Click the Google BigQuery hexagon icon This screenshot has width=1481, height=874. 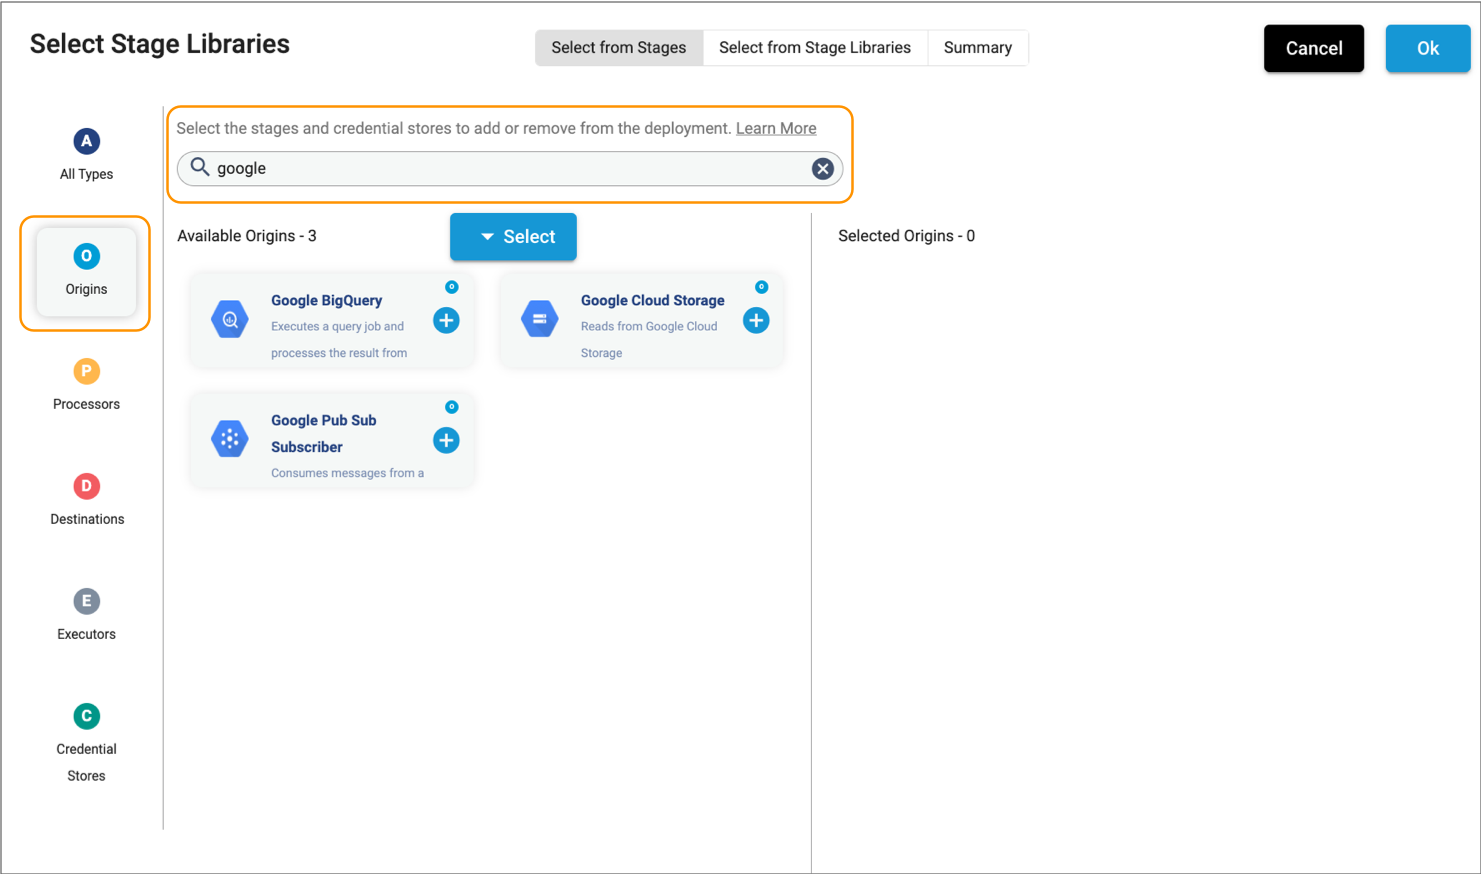(230, 319)
